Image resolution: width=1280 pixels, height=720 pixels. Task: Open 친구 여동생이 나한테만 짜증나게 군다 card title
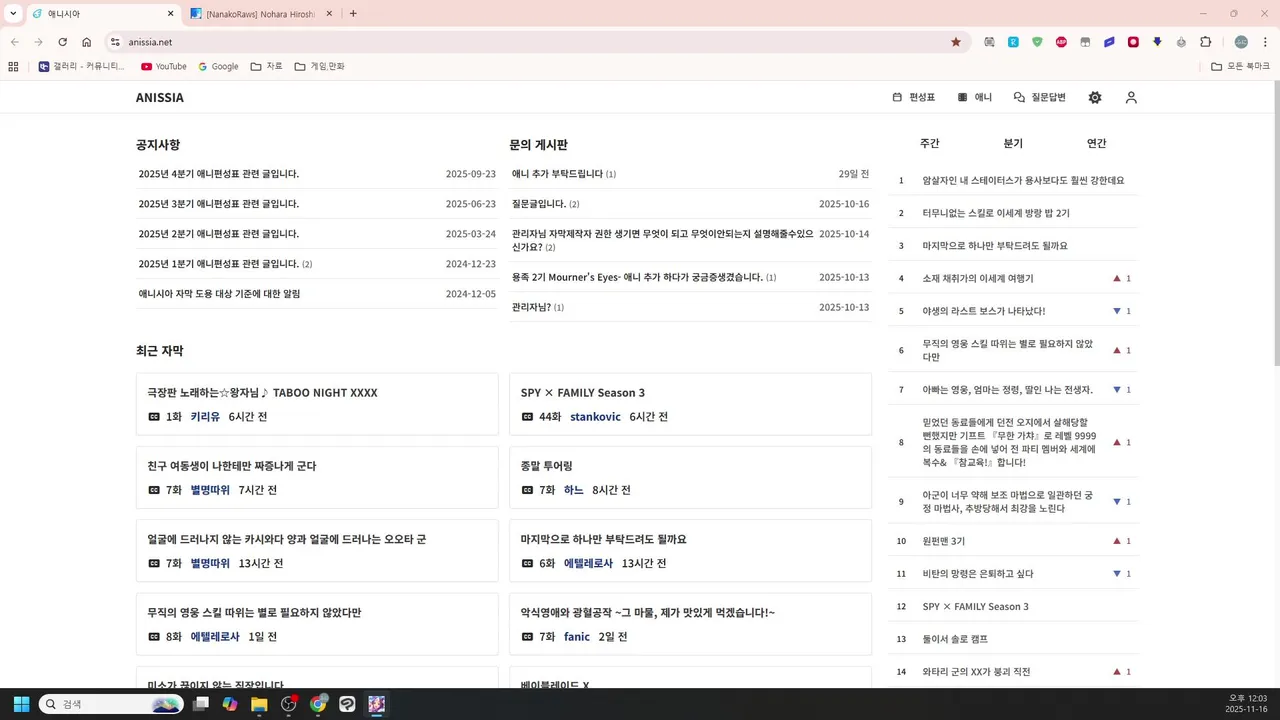232,466
